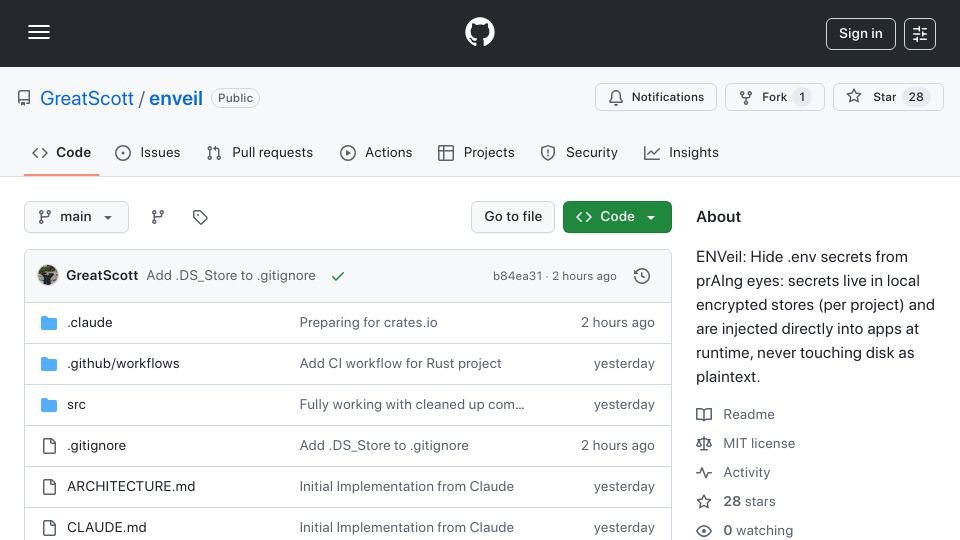Click the .github/workflows folder icon

click(x=49, y=364)
